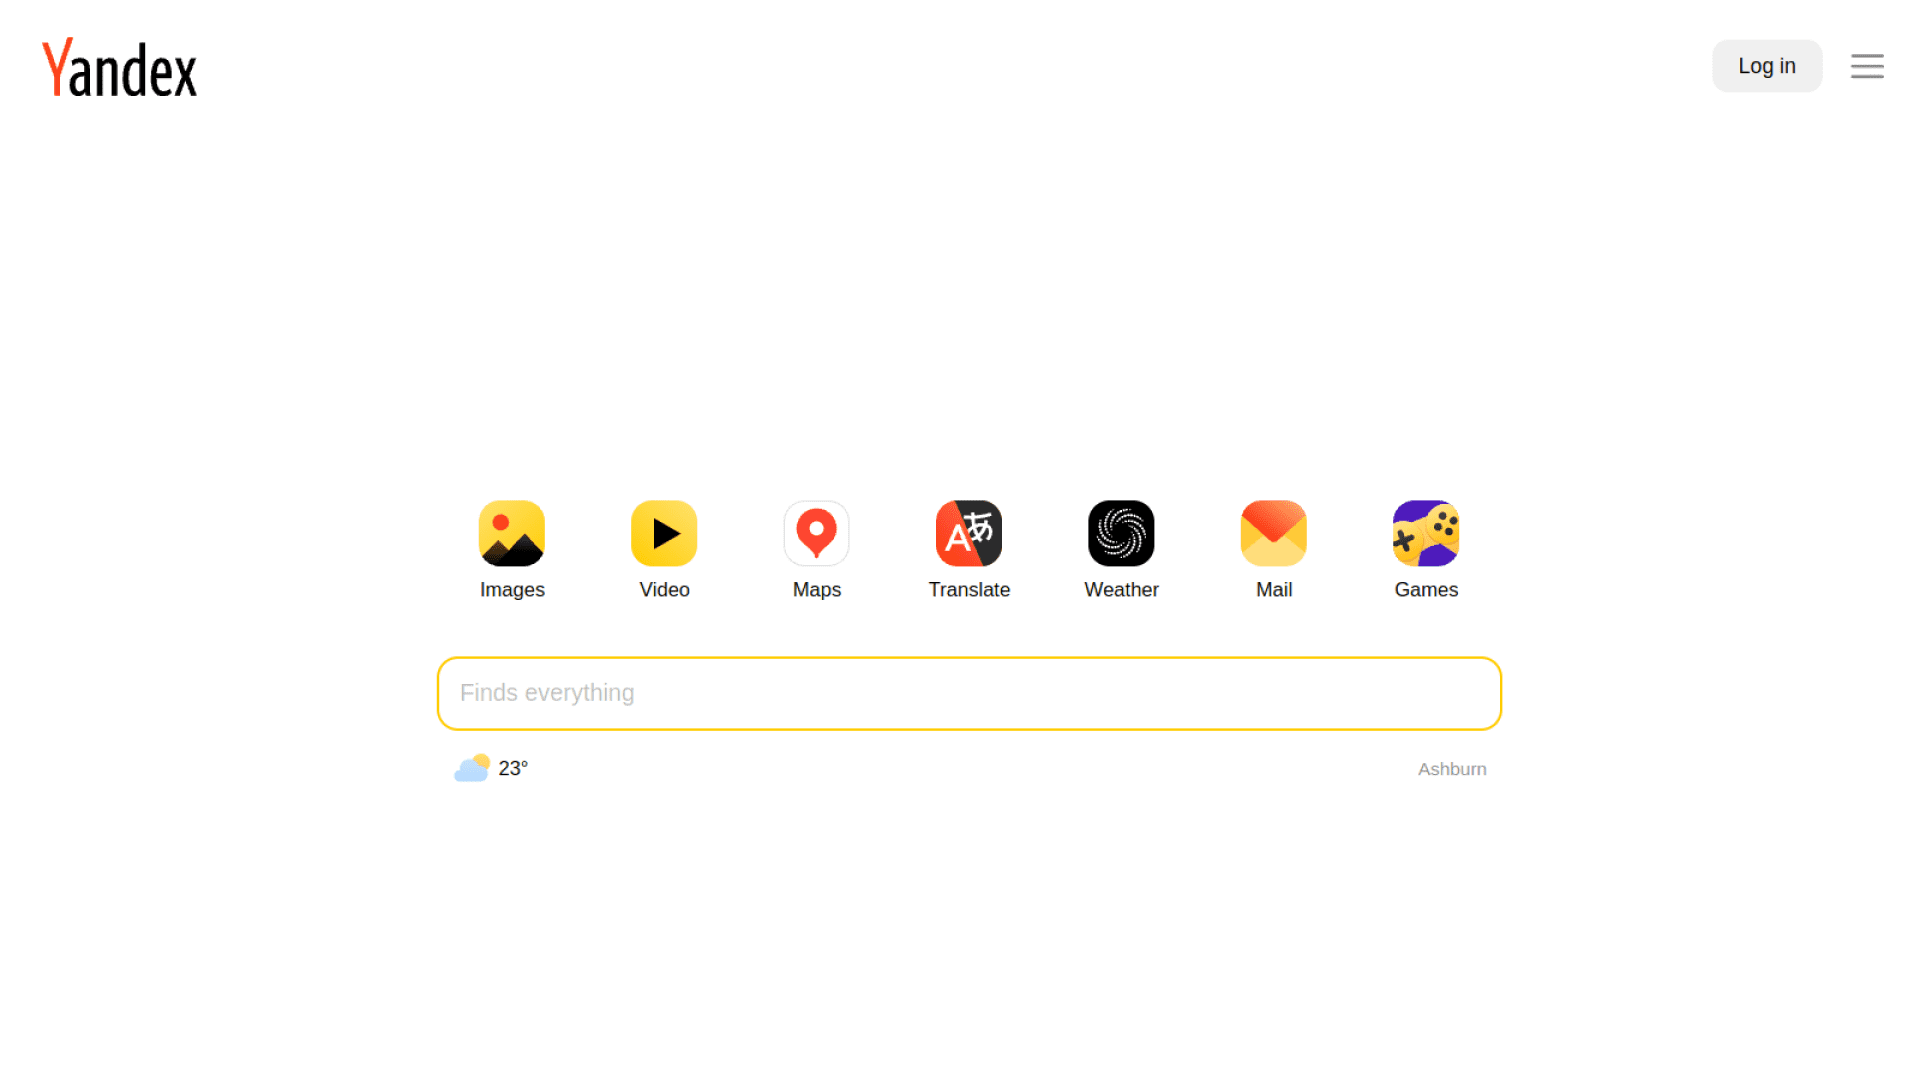Click the Yandex logo home button
This screenshot has width=1920, height=1080.
coord(119,66)
